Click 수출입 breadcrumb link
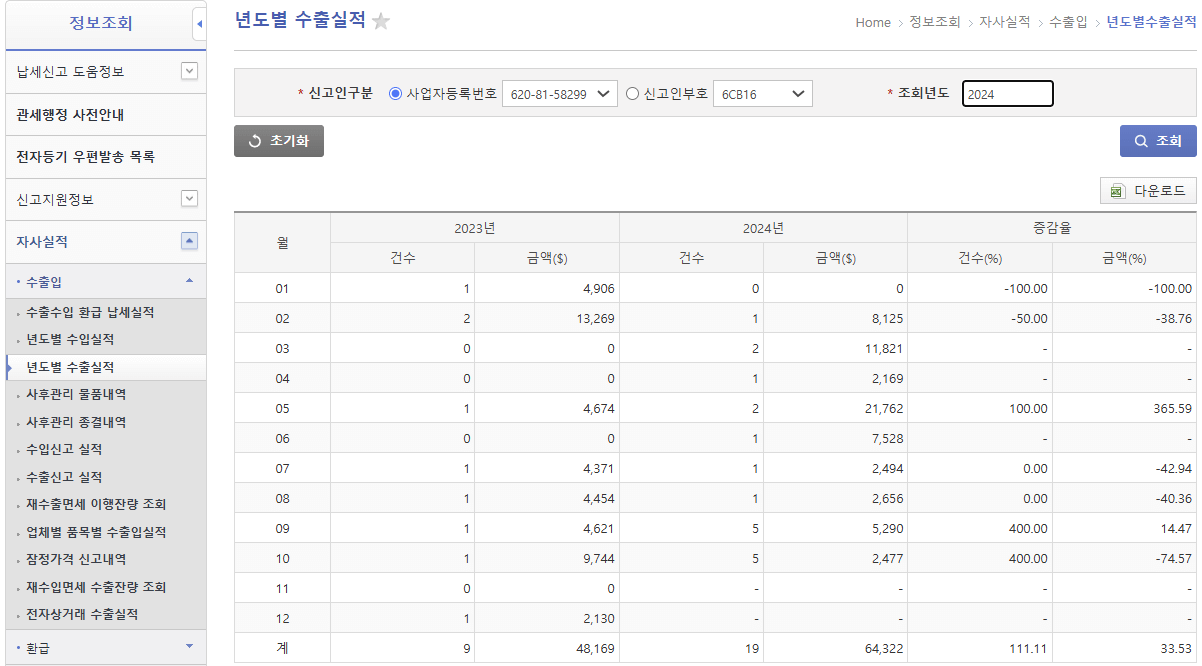This screenshot has width=1202, height=666. tap(1068, 22)
